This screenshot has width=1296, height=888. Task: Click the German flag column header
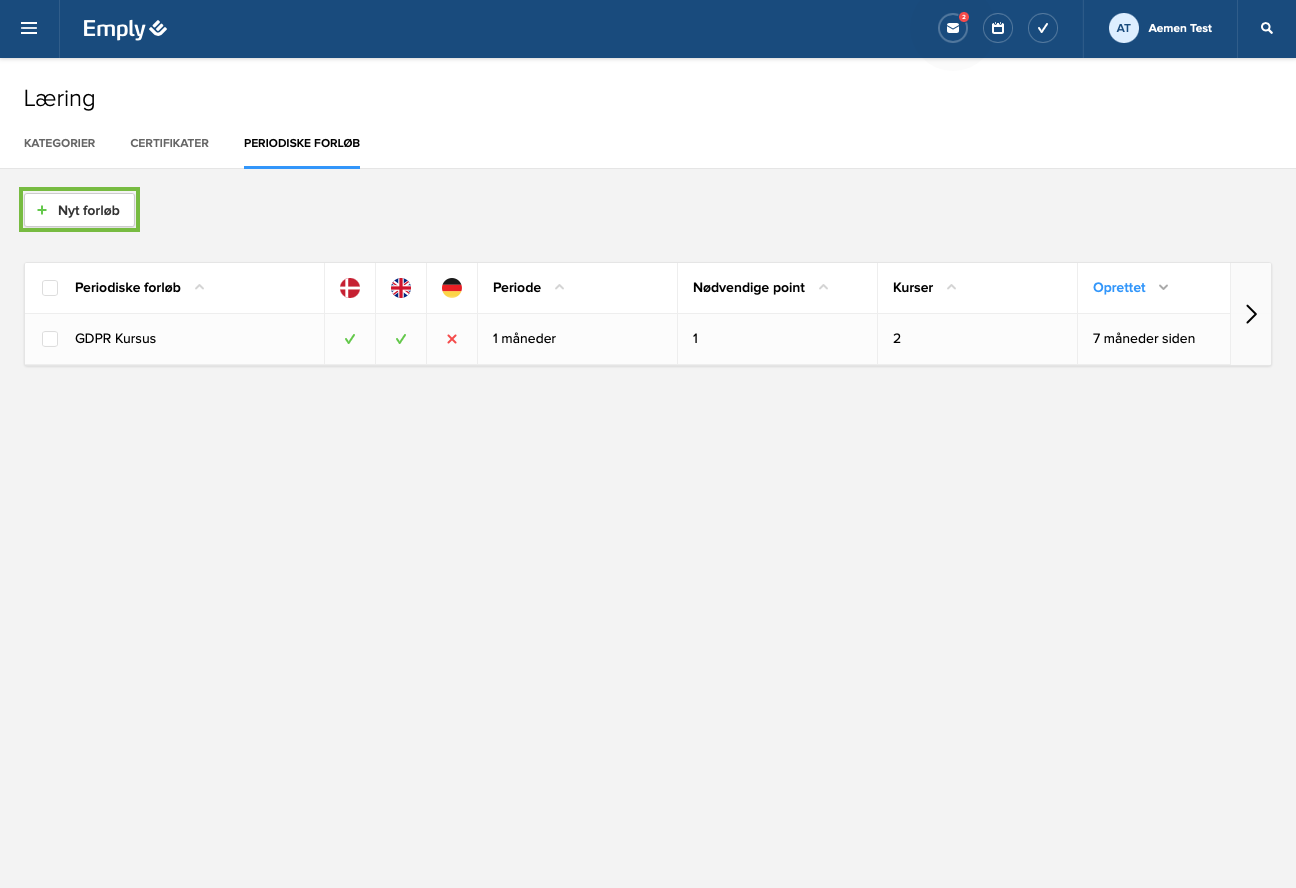click(x=452, y=288)
